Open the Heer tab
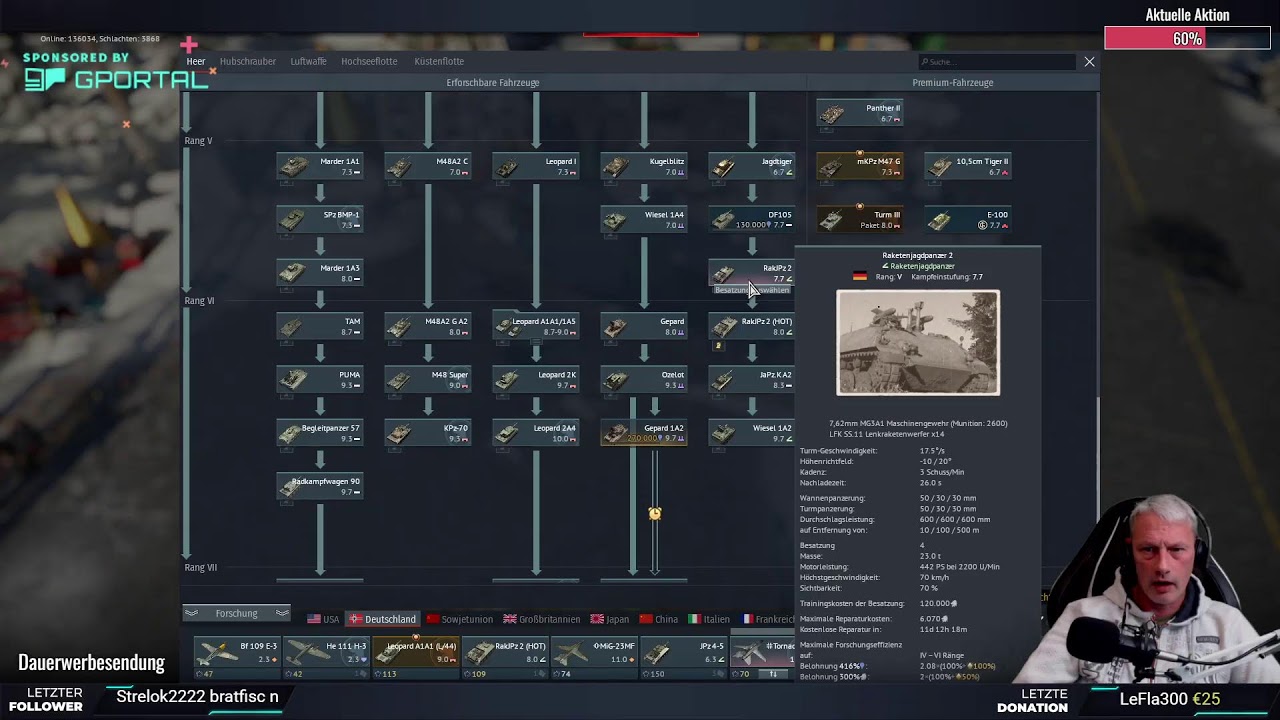Image resolution: width=1280 pixels, height=720 pixels. pyautogui.click(x=195, y=61)
